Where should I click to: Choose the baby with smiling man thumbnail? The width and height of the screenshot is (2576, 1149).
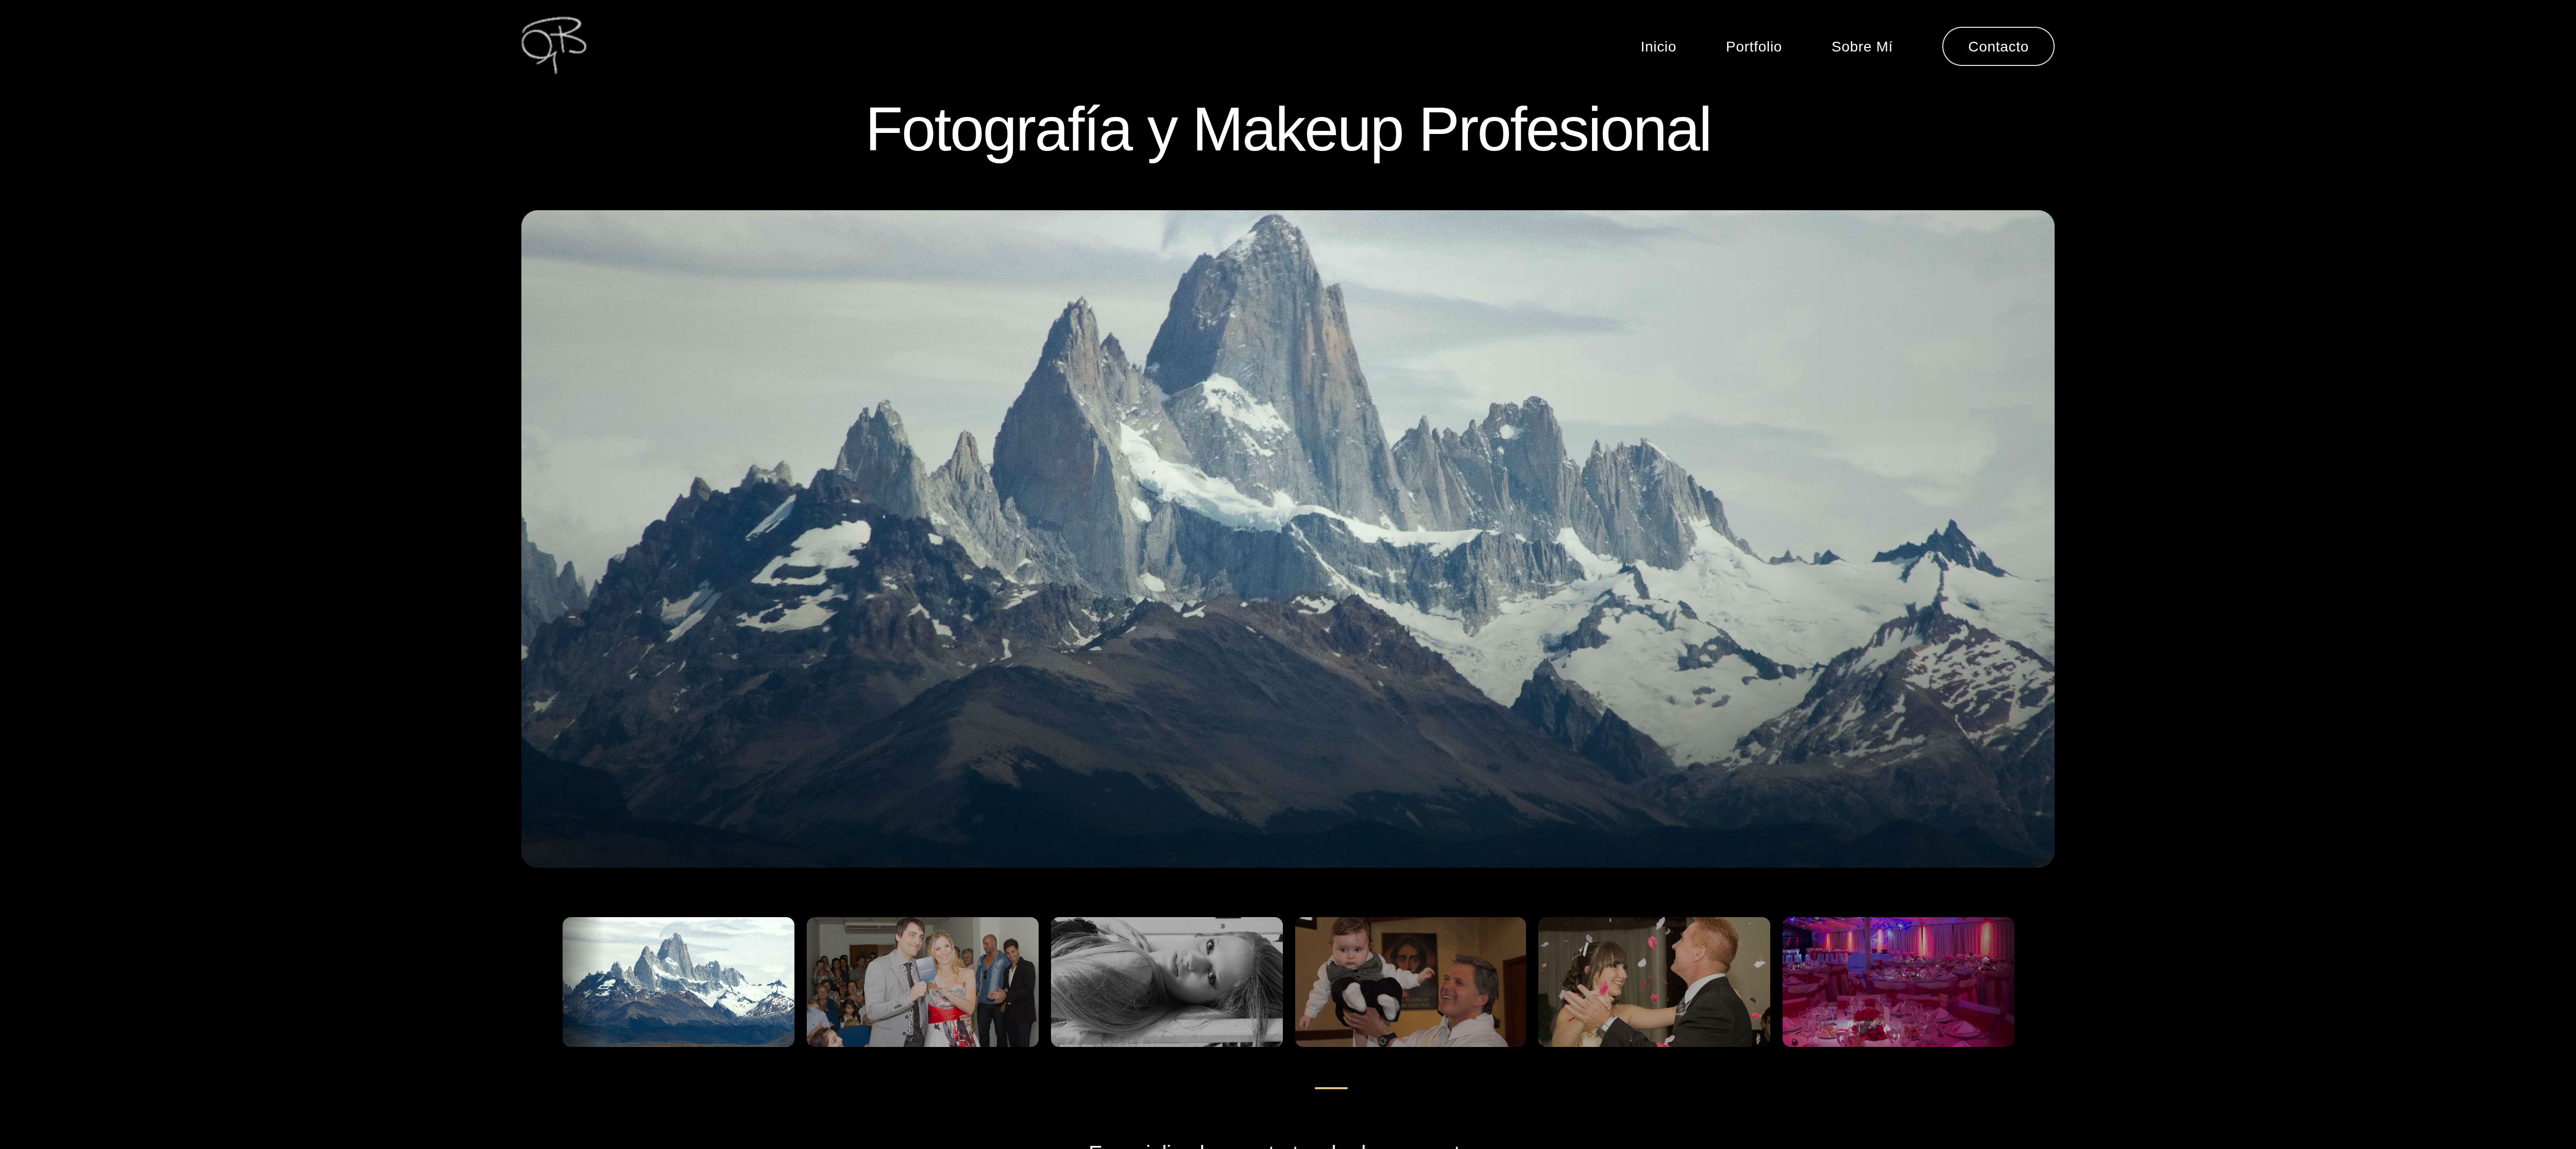click(1410, 982)
